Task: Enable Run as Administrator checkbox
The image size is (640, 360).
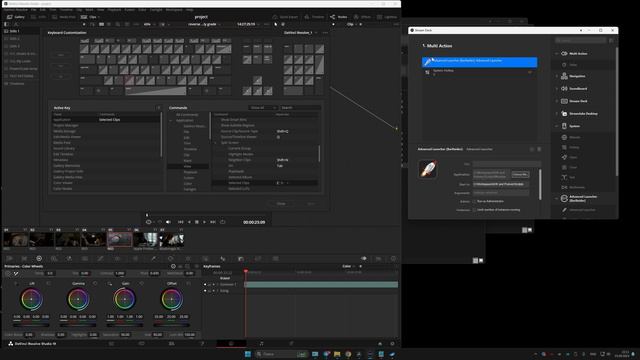Action: (474, 201)
